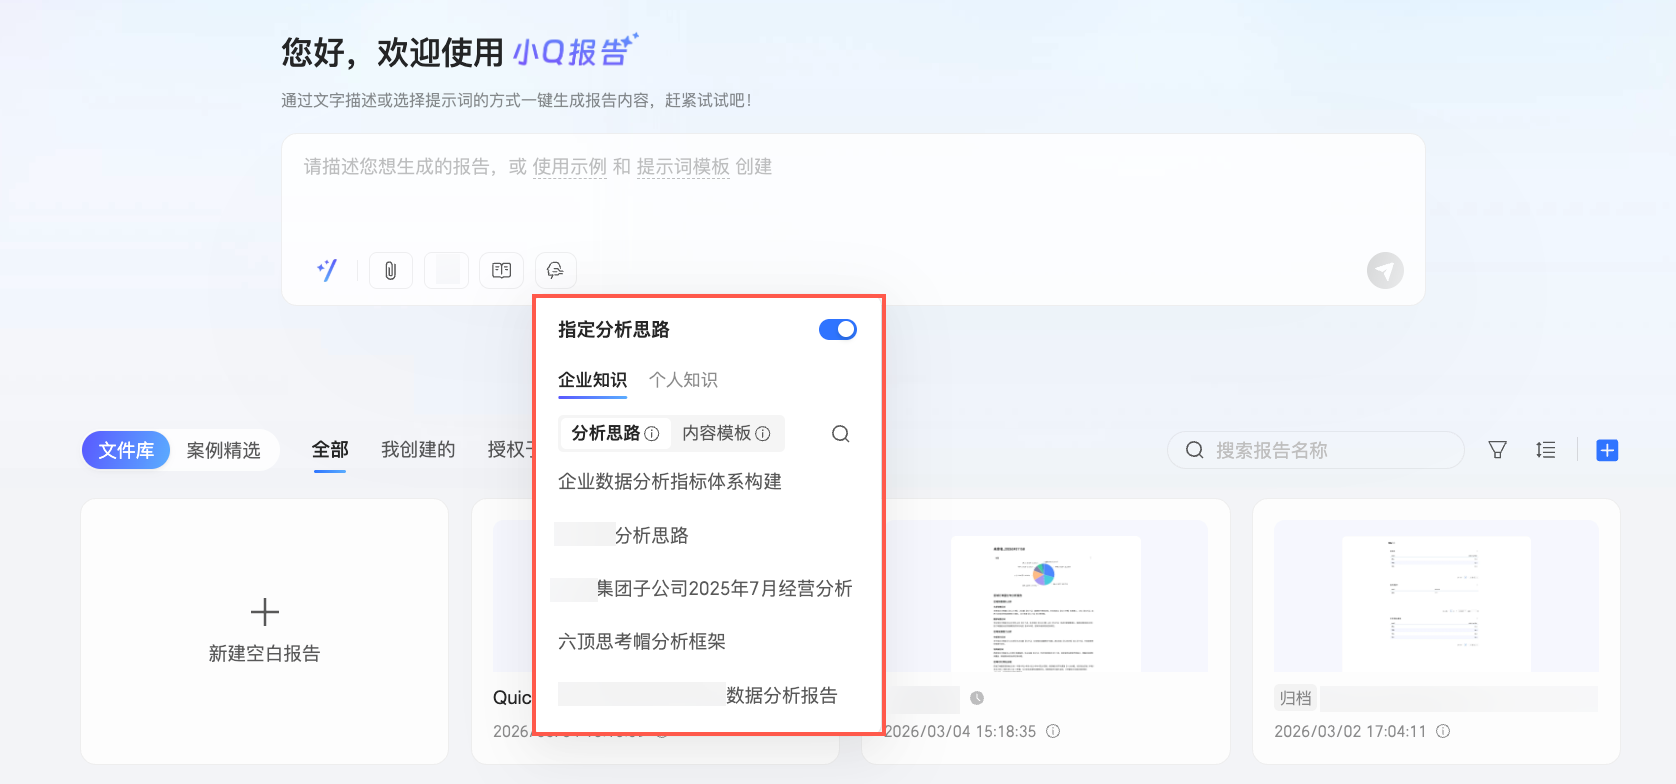Click the clock icon on the report card
The image size is (1676, 784).
[977, 698]
